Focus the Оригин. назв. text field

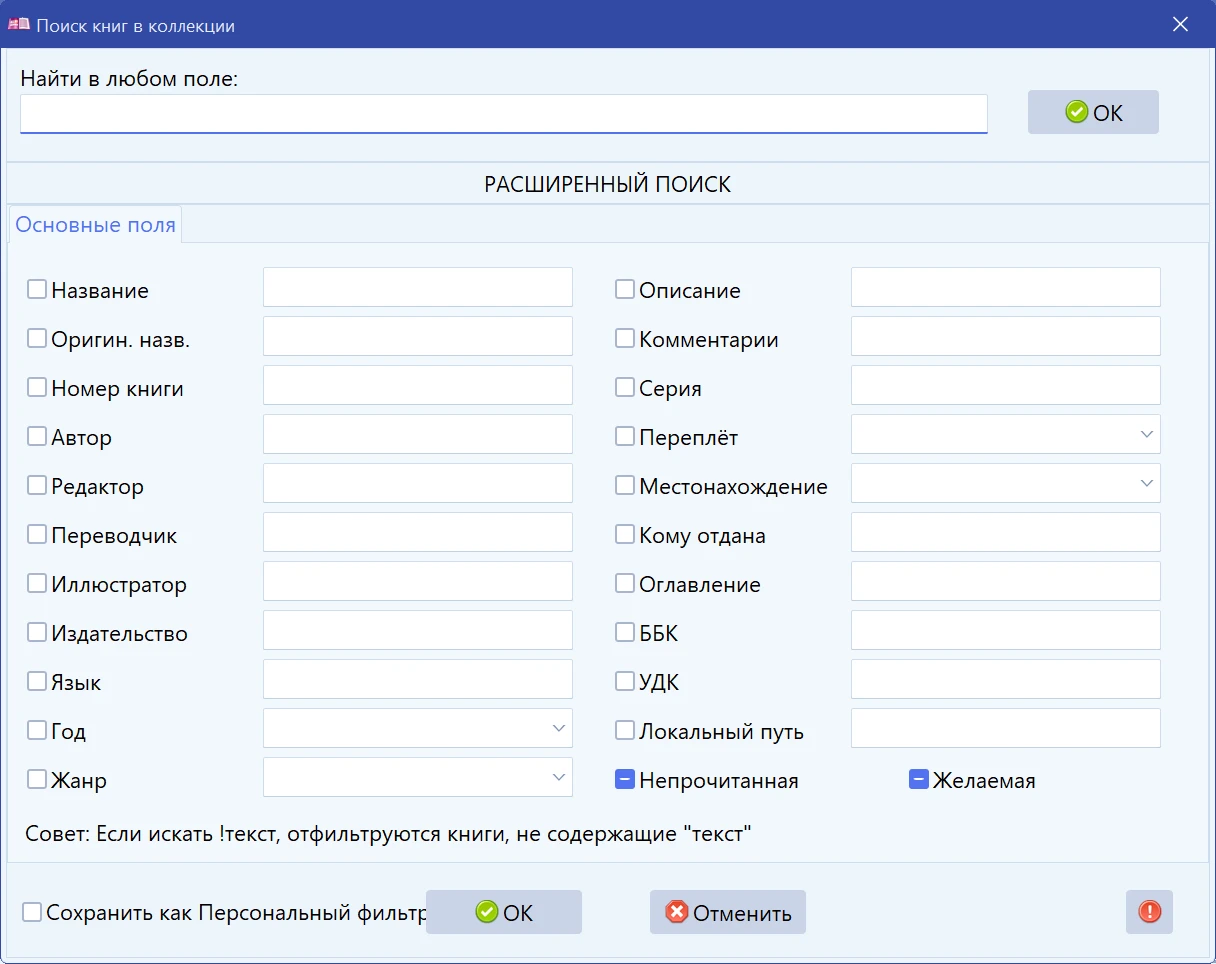[x=418, y=336]
